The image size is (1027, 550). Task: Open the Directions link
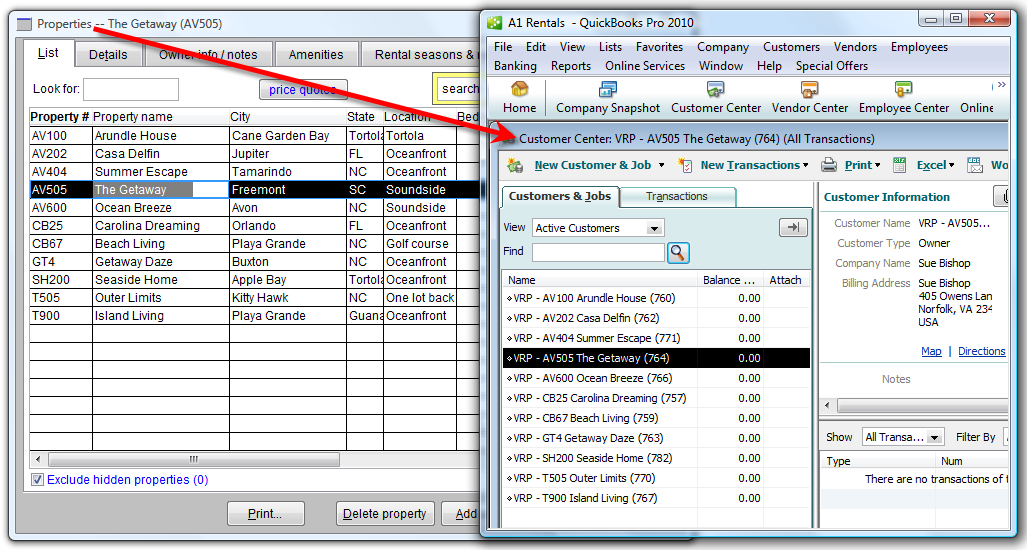[981, 352]
